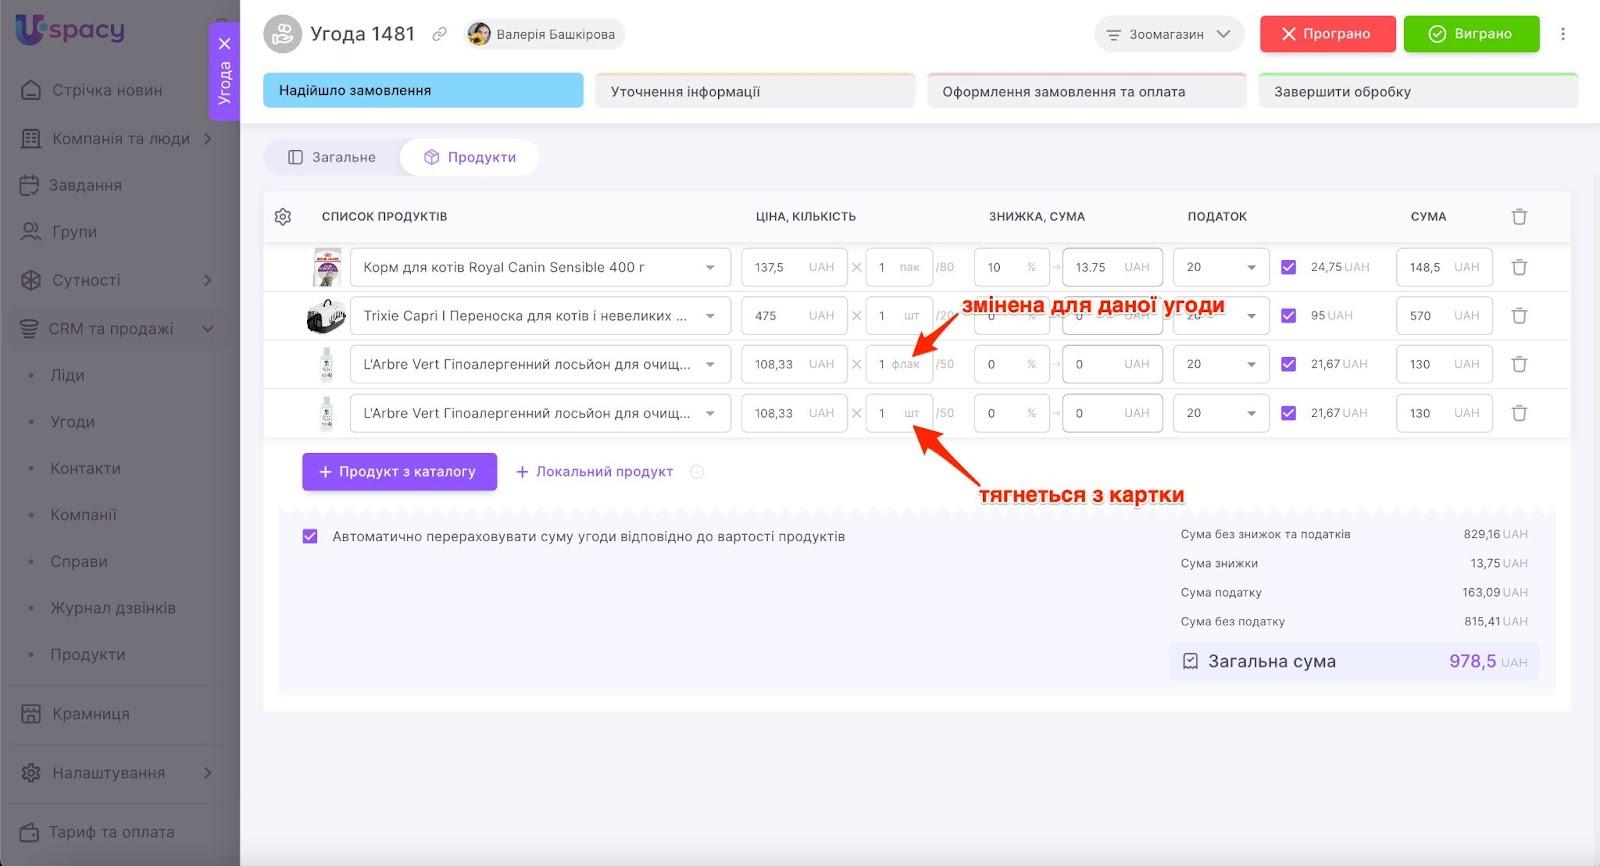Open the Зоомагазин funnel dropdown
Image resolution: width=1600 pixels, height=866 pixels.
(1169, 34)
